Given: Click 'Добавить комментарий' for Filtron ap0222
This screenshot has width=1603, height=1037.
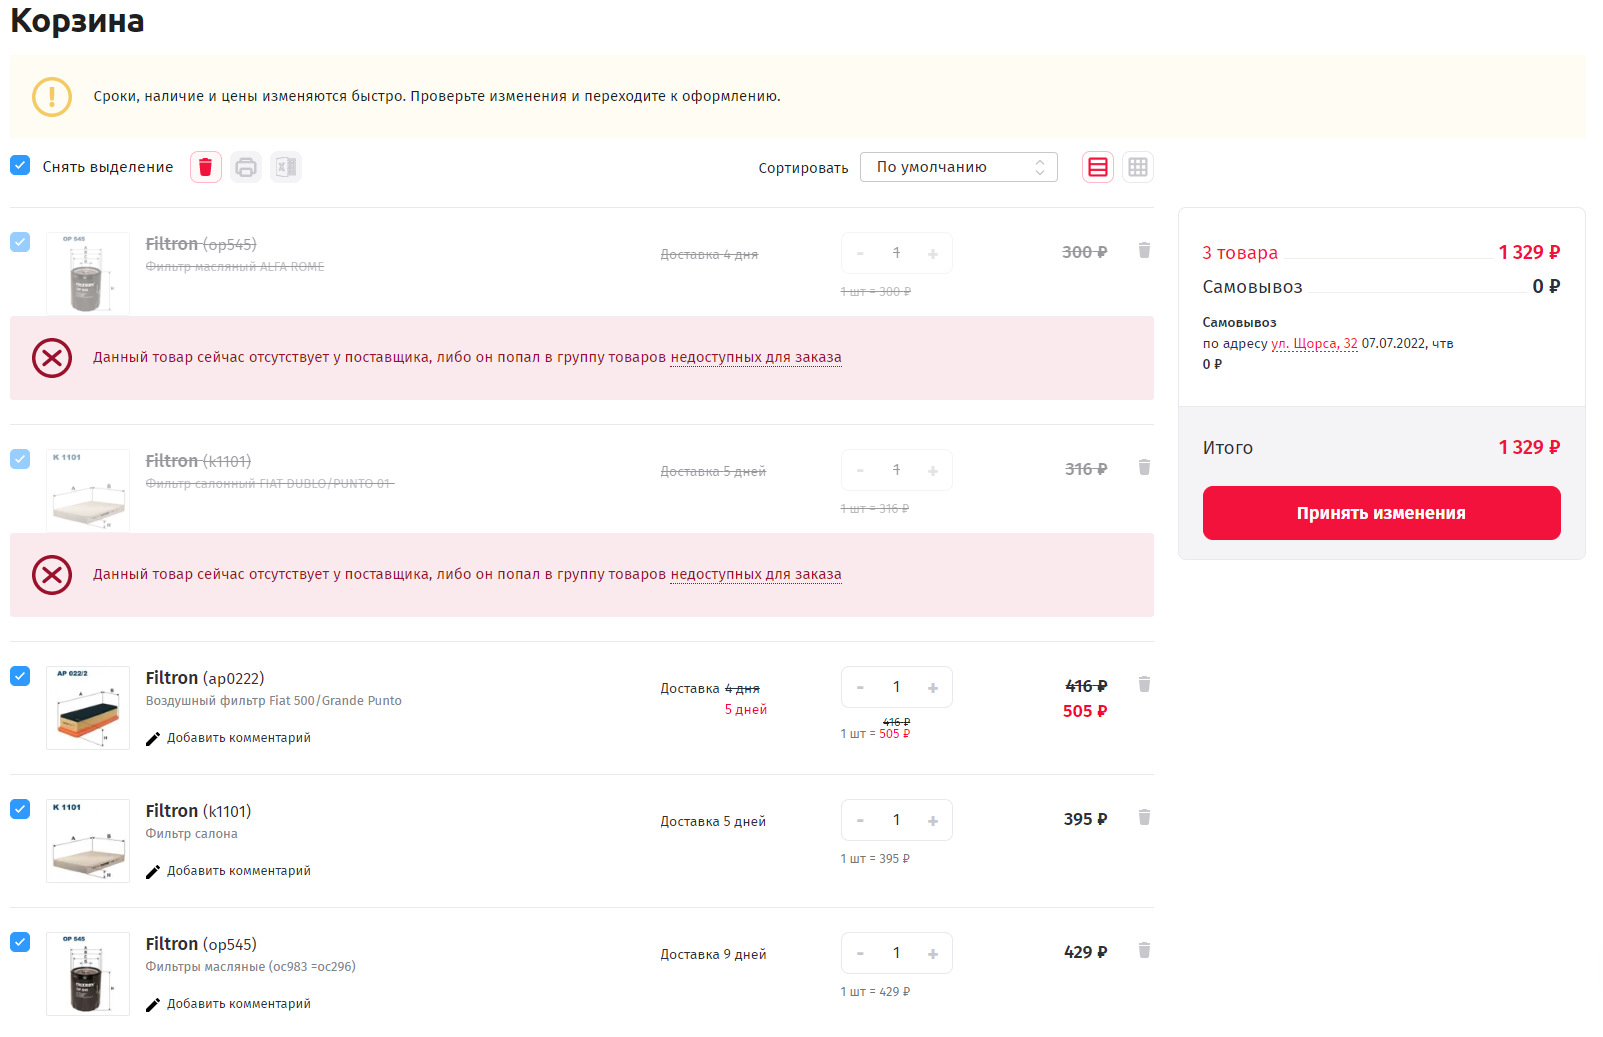Looking at the screenshot, I should click(x=239, y=738).
